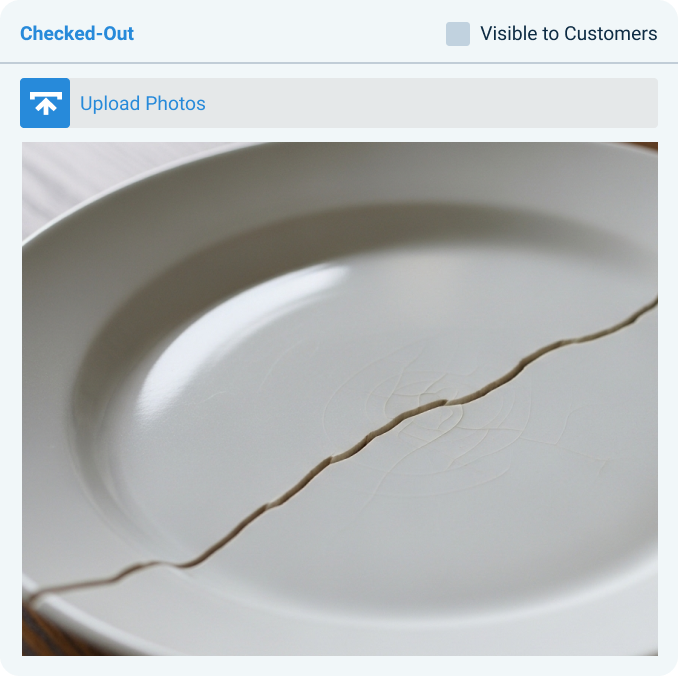Screen dimensions: 678x676
Task: Click the header area between Checked-Out and checkbox
Action: (290, 33)
